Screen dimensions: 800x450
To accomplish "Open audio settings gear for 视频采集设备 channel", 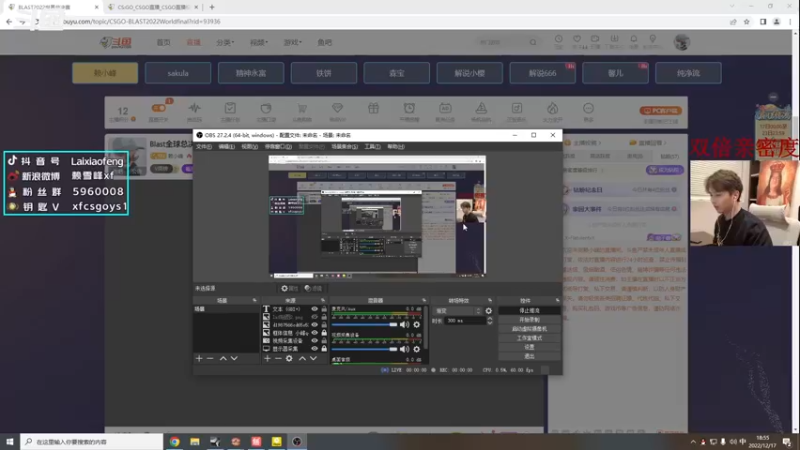I will pos(417,349).
